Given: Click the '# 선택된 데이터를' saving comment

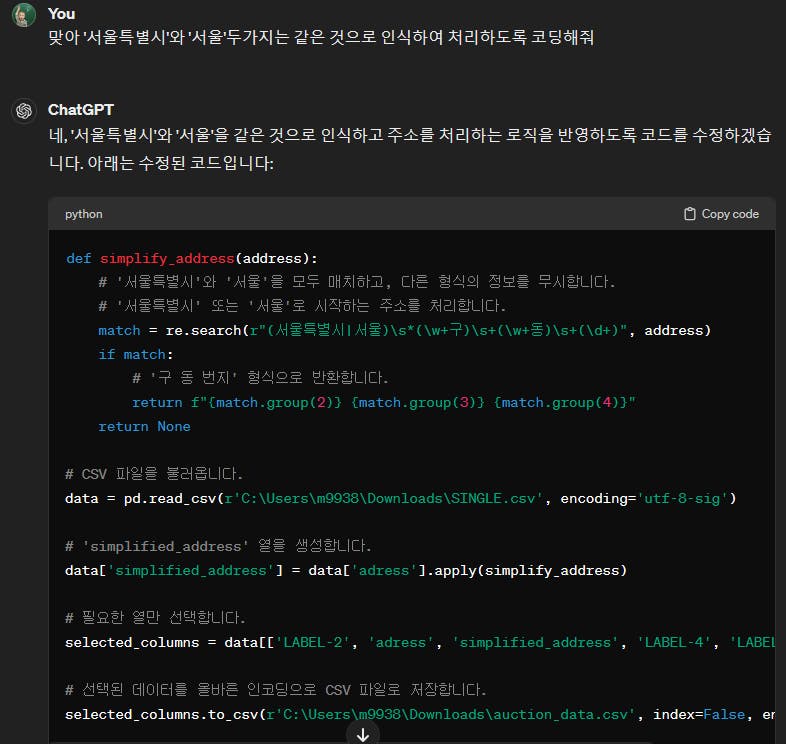Looking at the screenshot, I should tap(276, 690).
